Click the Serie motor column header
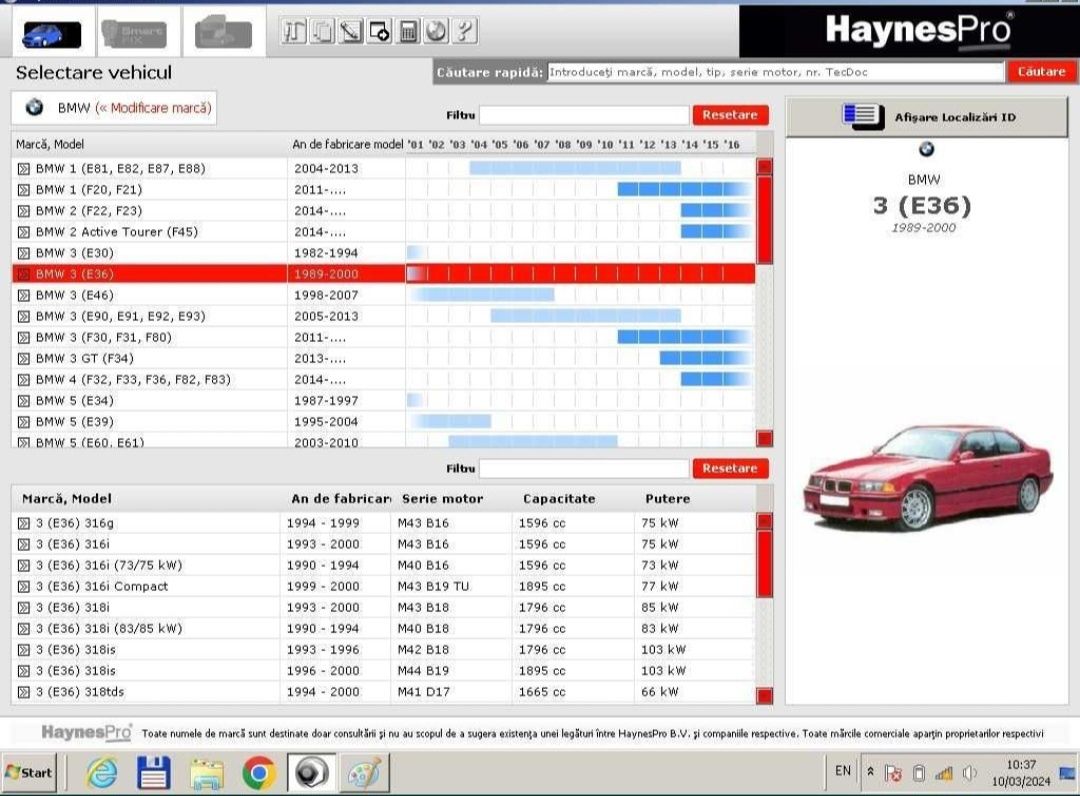The width and height of the screenshot is (1080, 796). point(442,499)
